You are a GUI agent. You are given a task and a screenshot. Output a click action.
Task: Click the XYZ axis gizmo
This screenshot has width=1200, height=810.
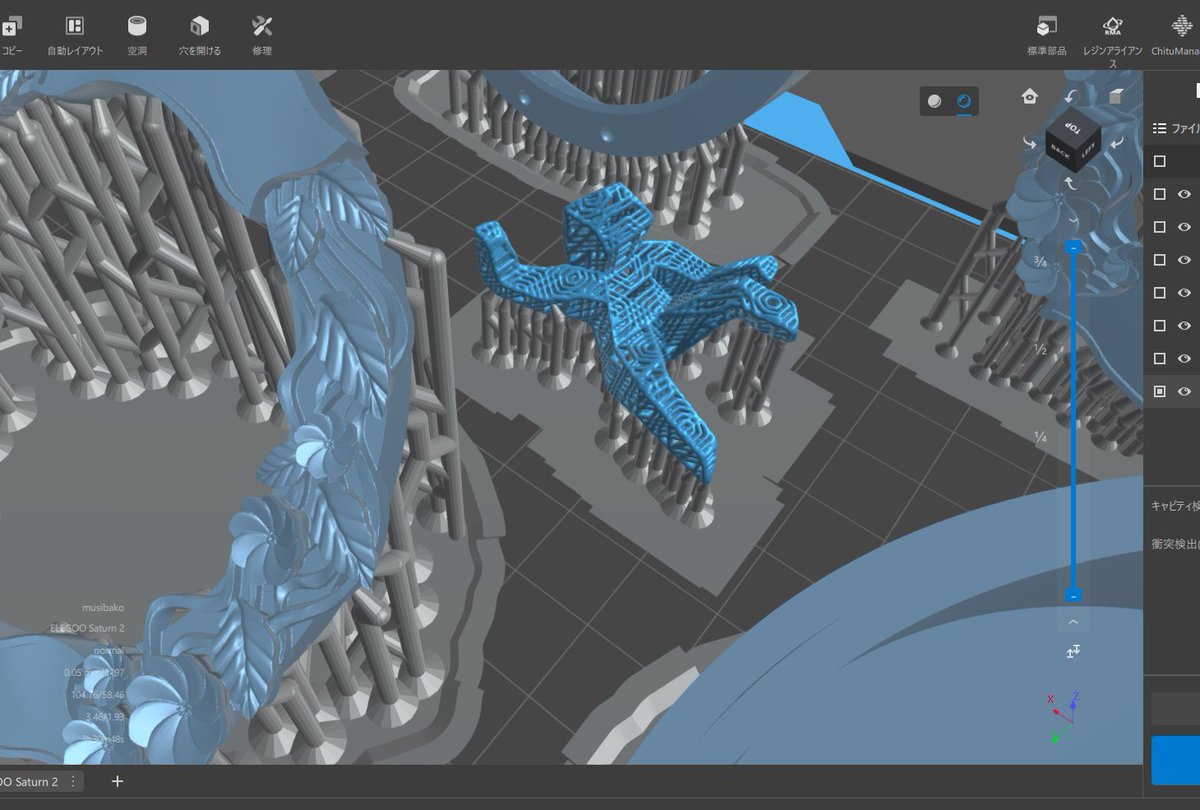[1063, 718]
